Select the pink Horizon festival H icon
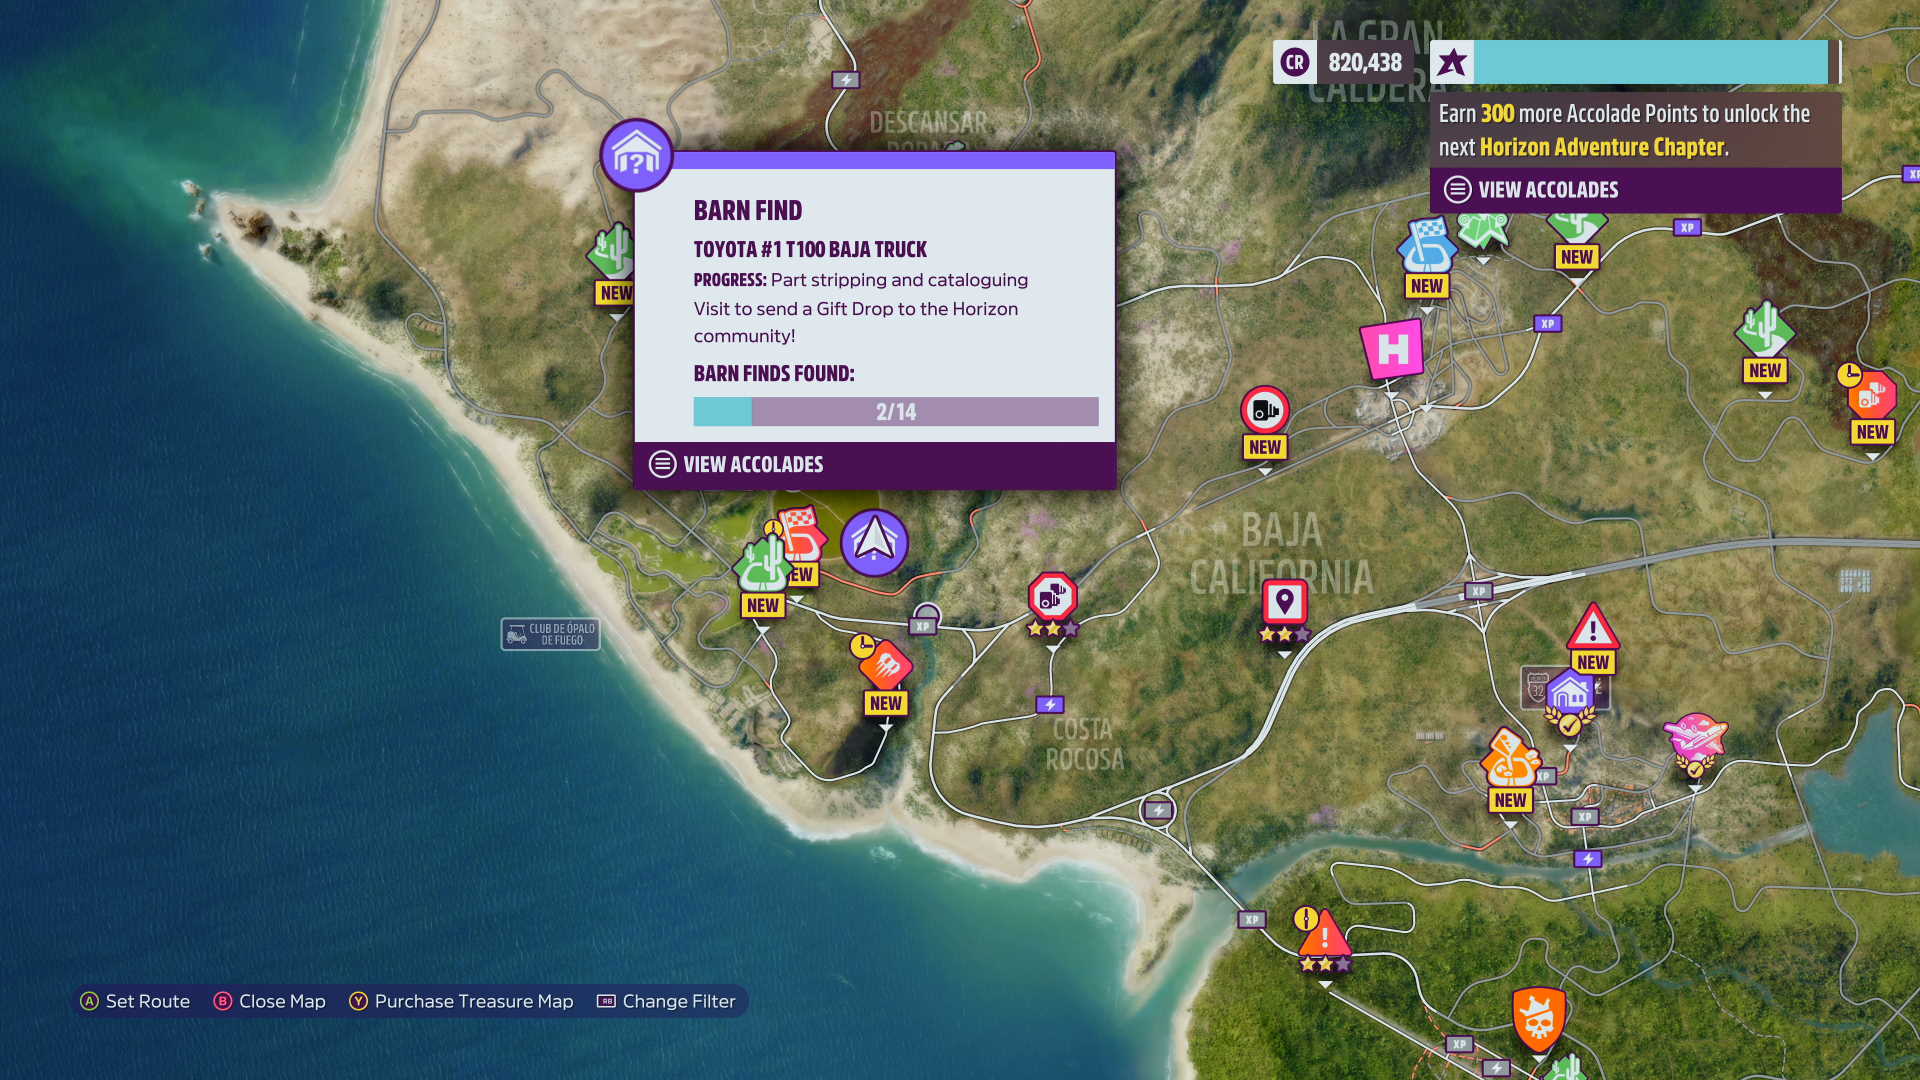Image resolution: width=1920 pixels, height=1080 pixels. [x=1392, y=349]
